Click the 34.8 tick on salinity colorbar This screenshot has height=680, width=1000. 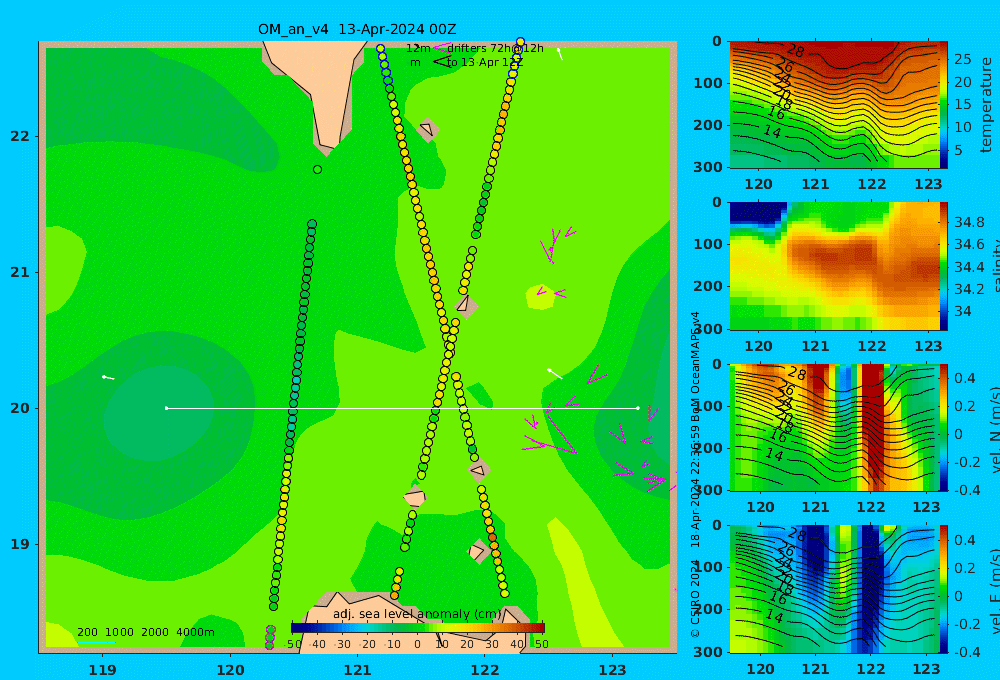point(969,222)
